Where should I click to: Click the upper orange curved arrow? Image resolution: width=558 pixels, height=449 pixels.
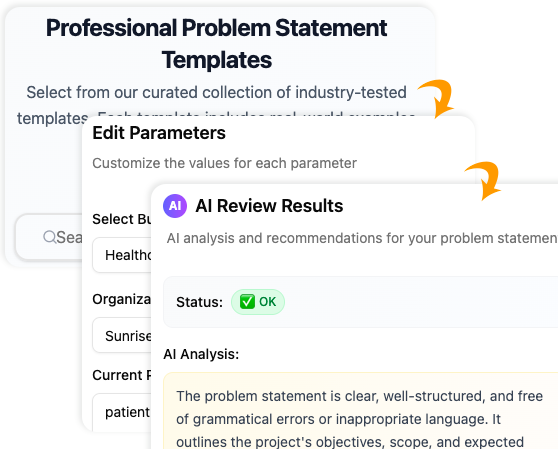[436, 98]
